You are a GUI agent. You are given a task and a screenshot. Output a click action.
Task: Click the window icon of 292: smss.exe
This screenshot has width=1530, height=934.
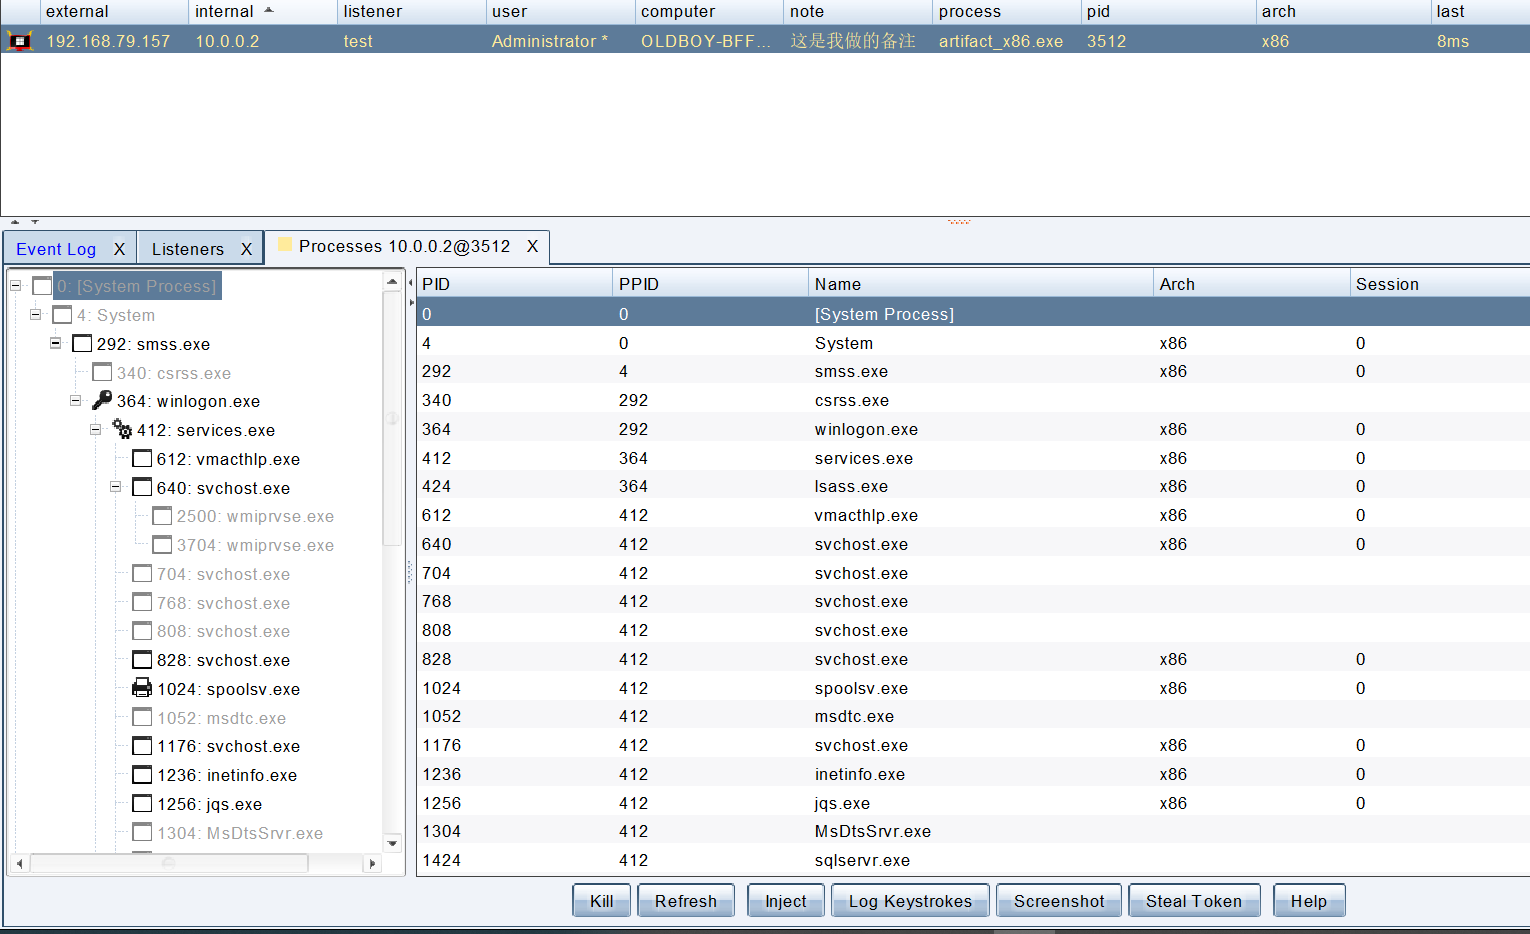click(x=82, y=343)
